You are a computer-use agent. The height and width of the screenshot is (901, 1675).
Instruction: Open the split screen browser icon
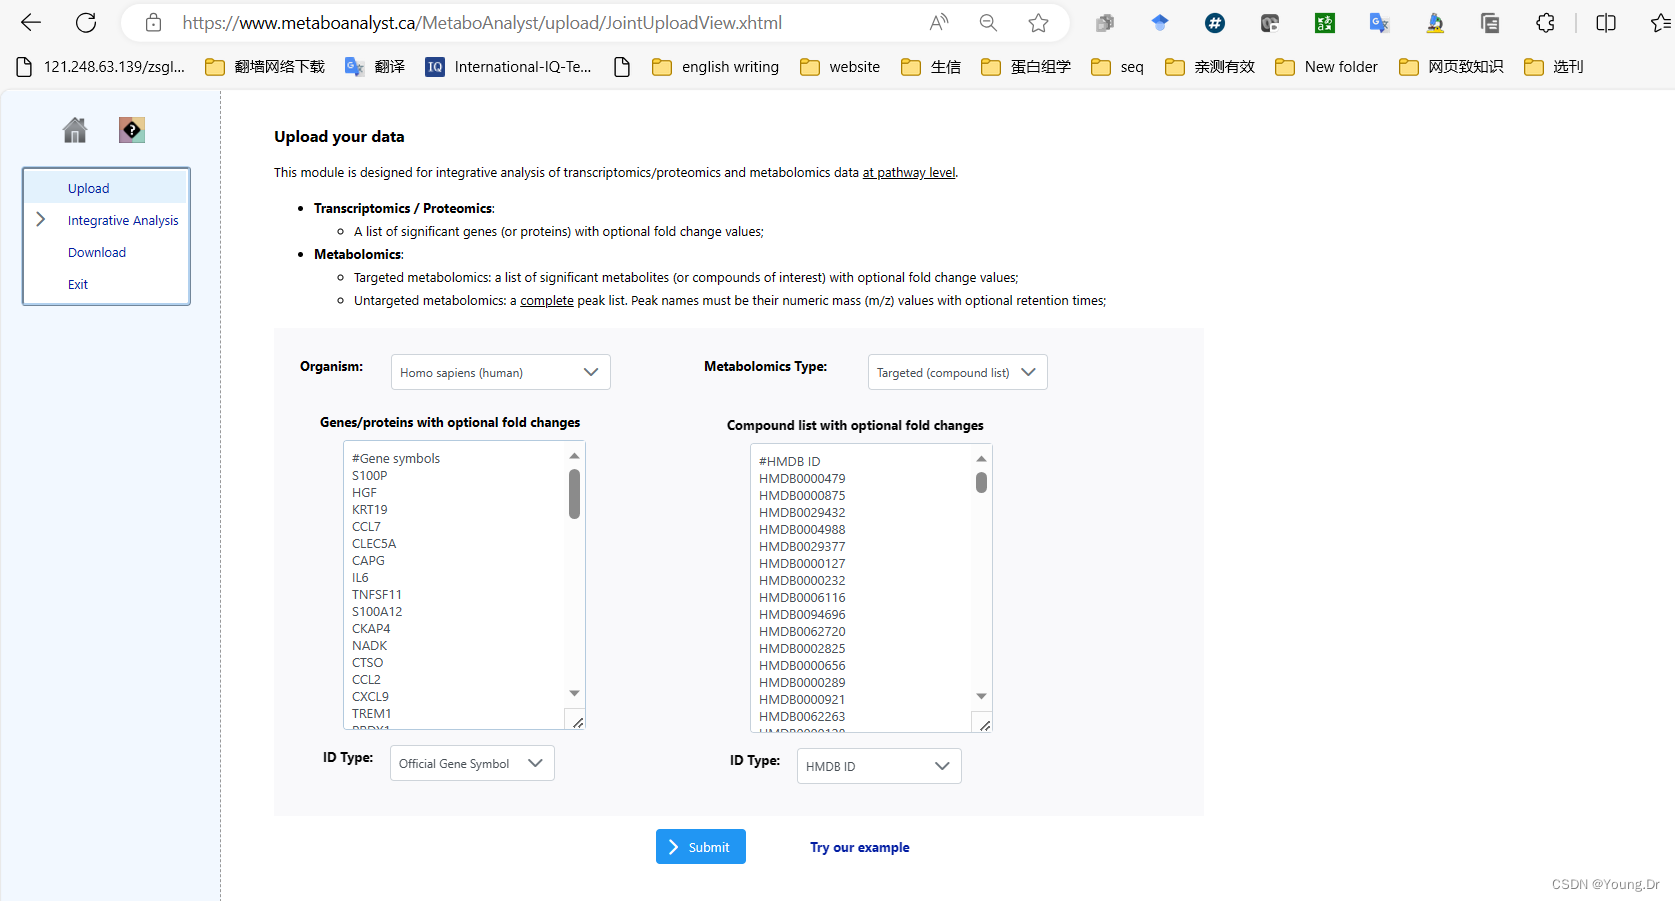click(x=1605, y=21)
